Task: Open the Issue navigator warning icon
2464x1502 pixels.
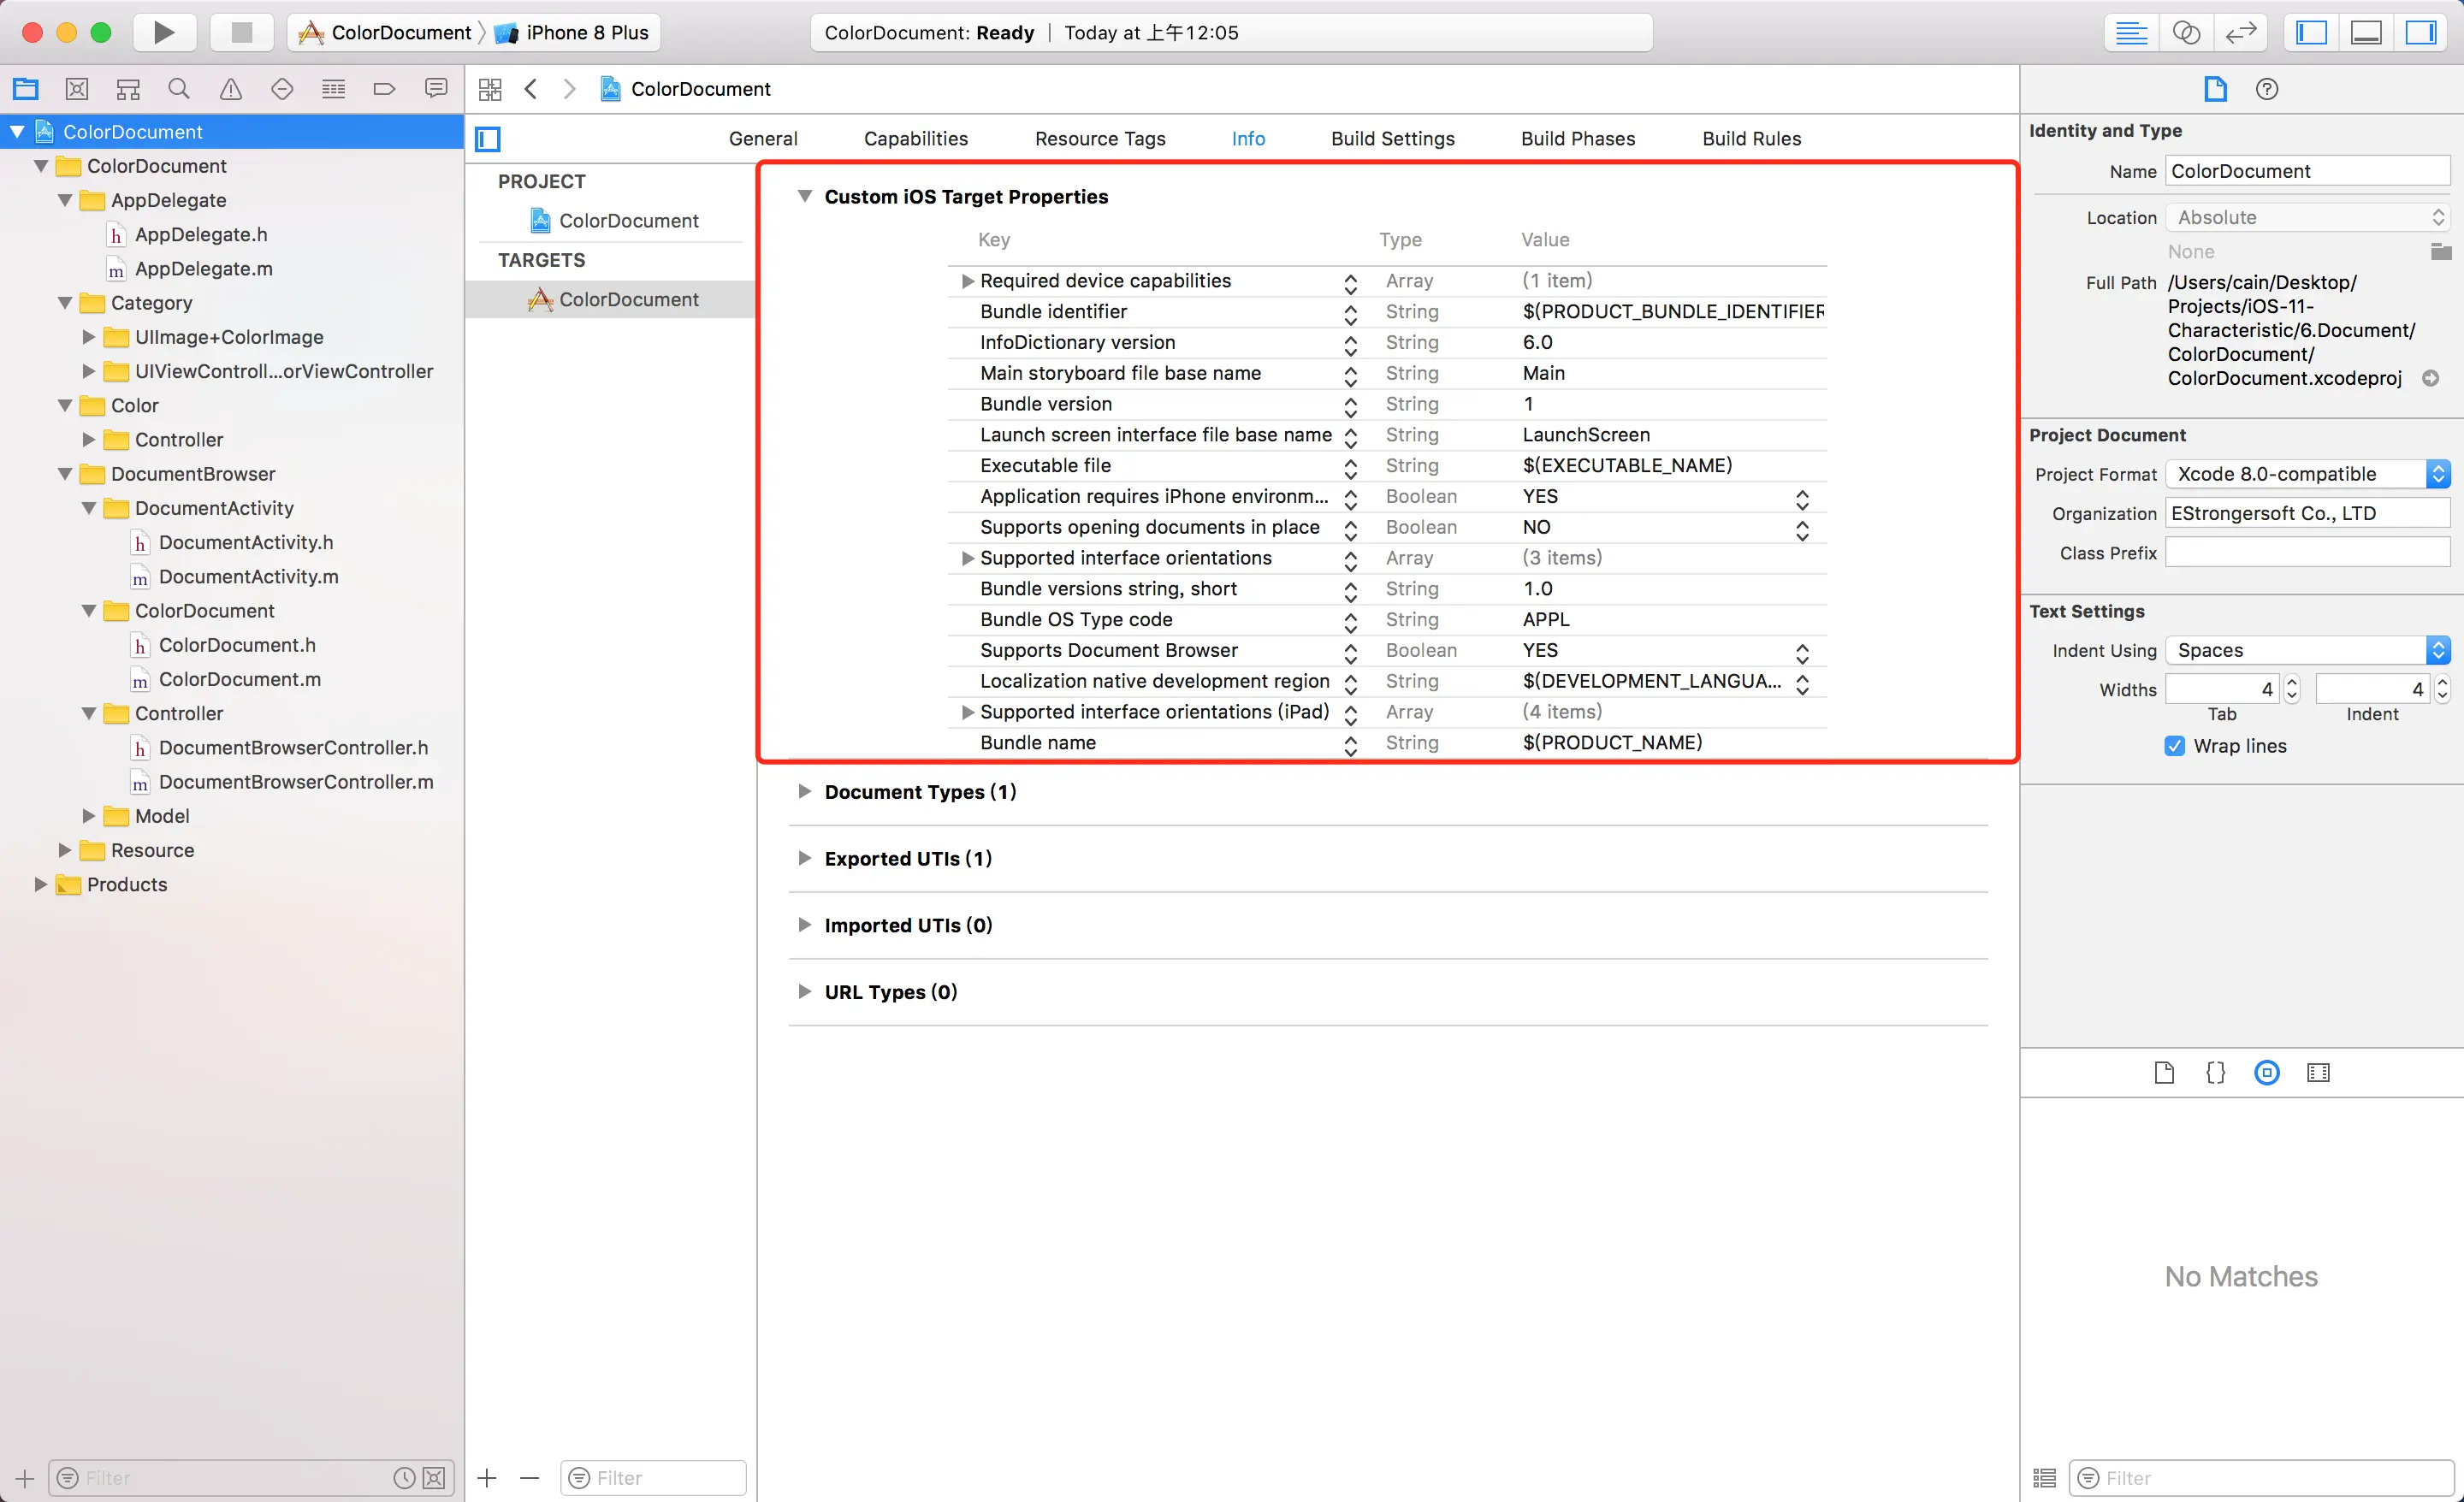Action: point(231,89)
